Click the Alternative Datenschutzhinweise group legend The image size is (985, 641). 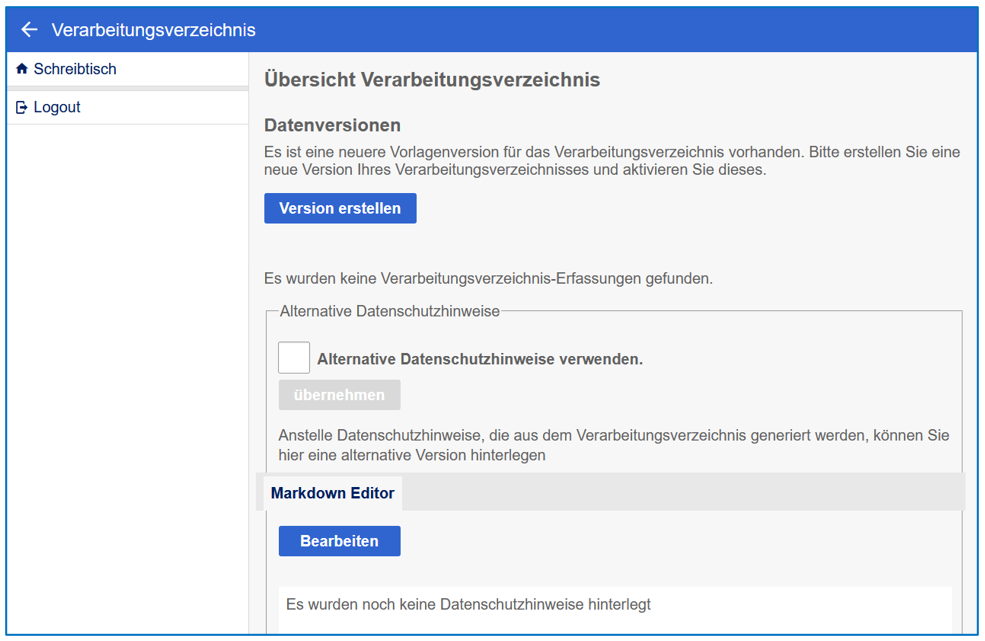coord(389,311)
